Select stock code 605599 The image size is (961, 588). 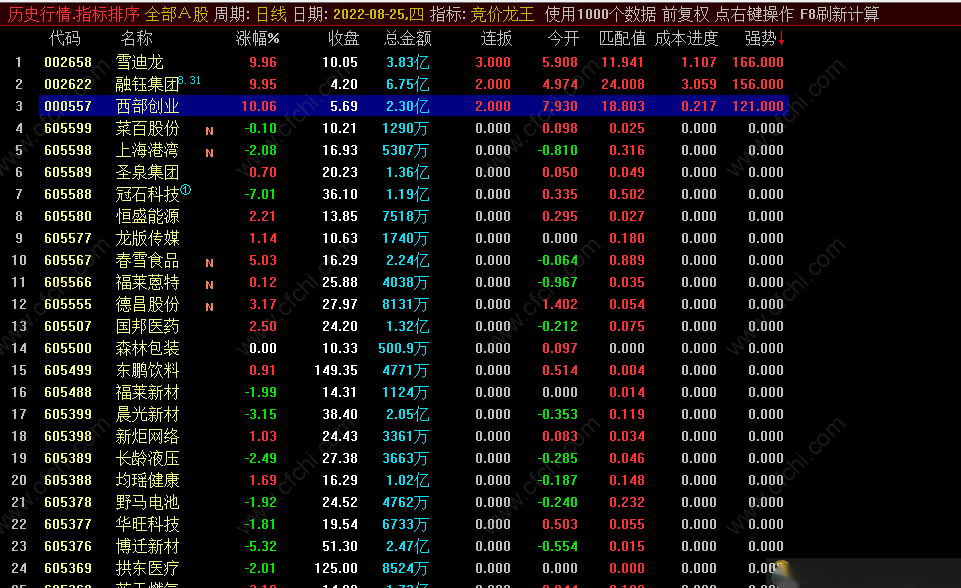click(68, 128)
